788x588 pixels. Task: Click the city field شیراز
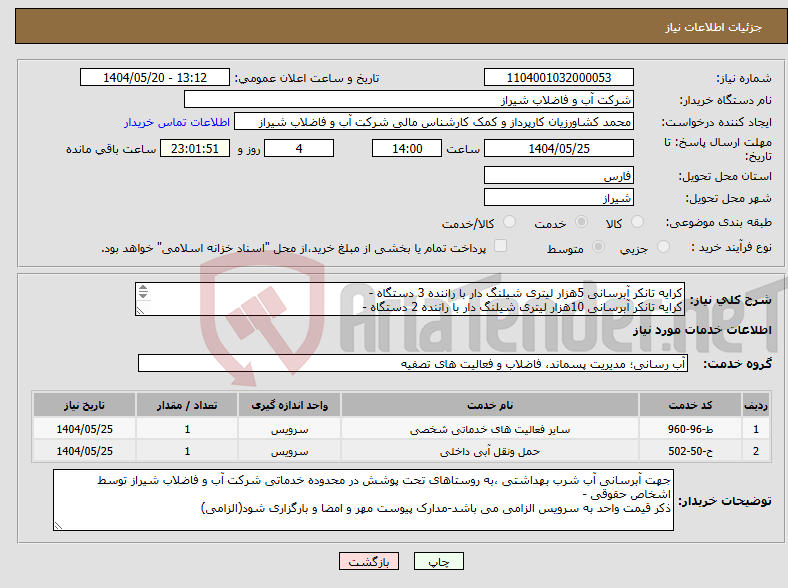pos(558,197)
